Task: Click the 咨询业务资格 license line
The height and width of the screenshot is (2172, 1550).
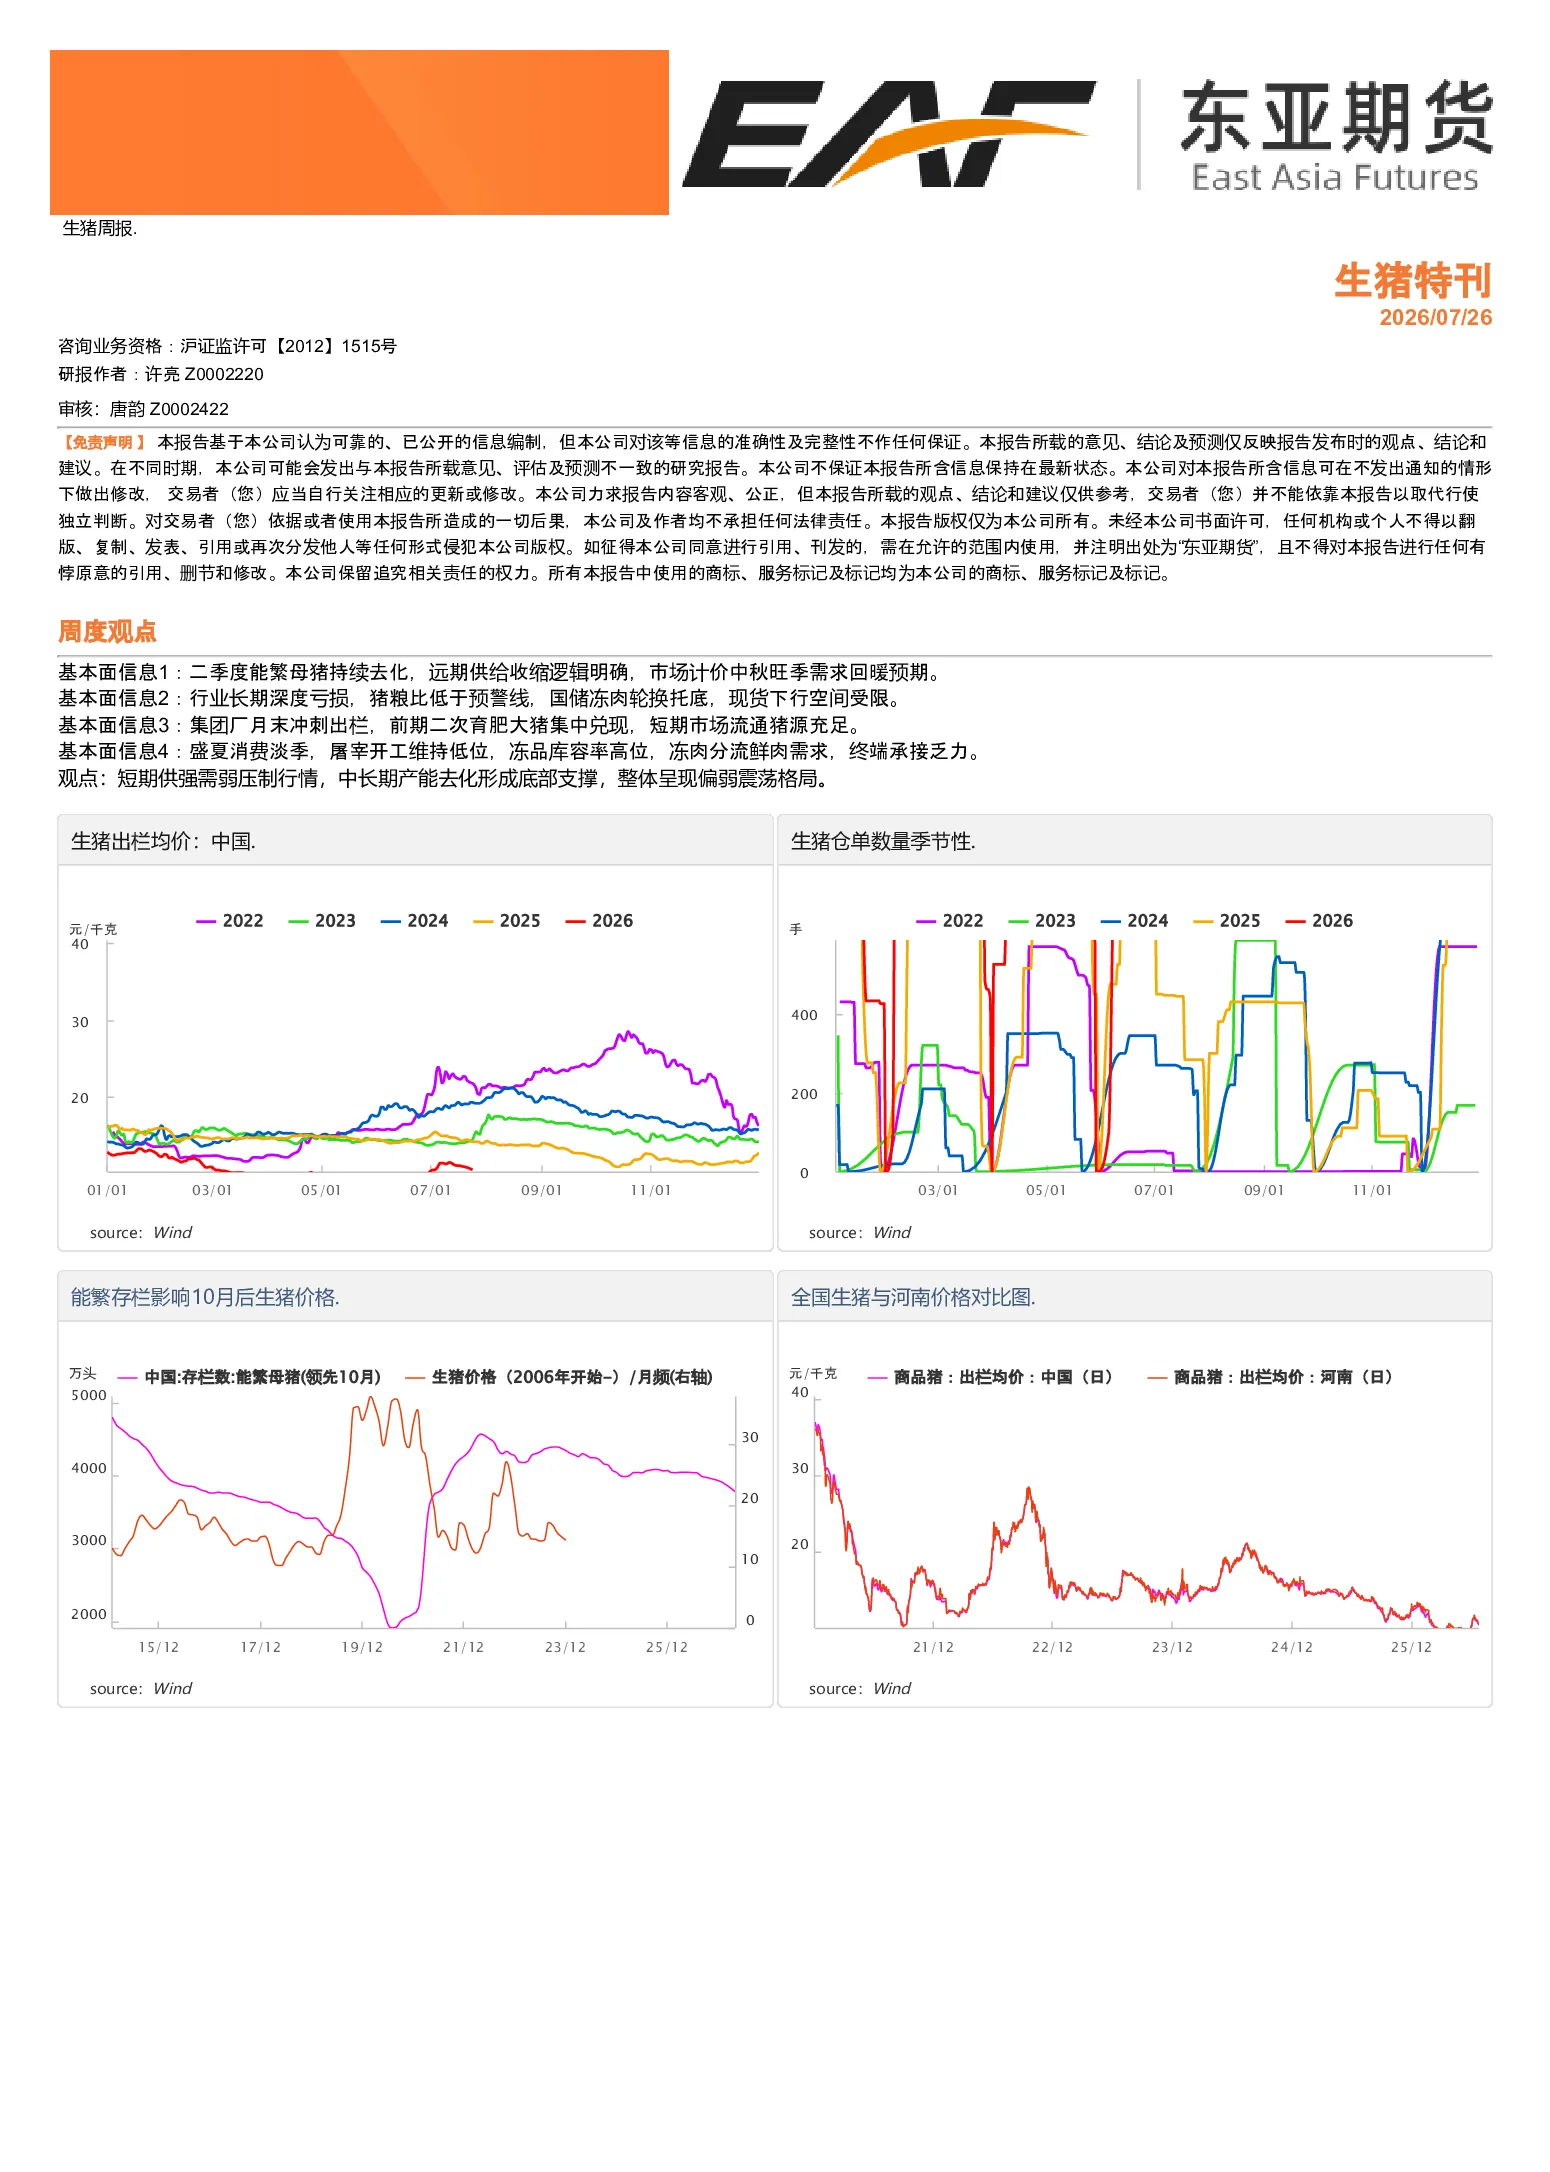Action: click(x=227, y=346)
